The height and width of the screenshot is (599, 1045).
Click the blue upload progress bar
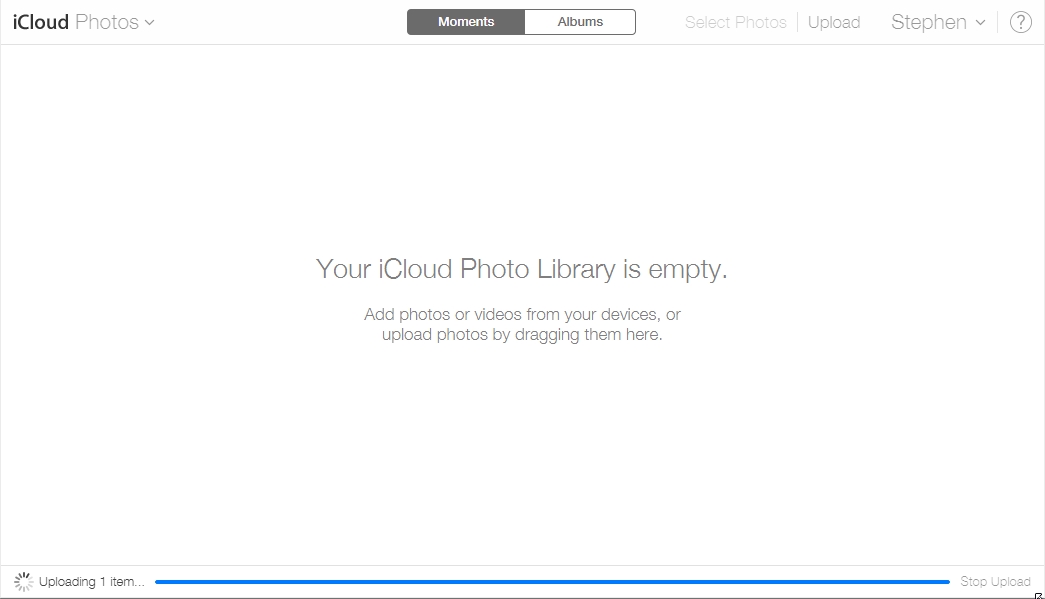point(552,581)
